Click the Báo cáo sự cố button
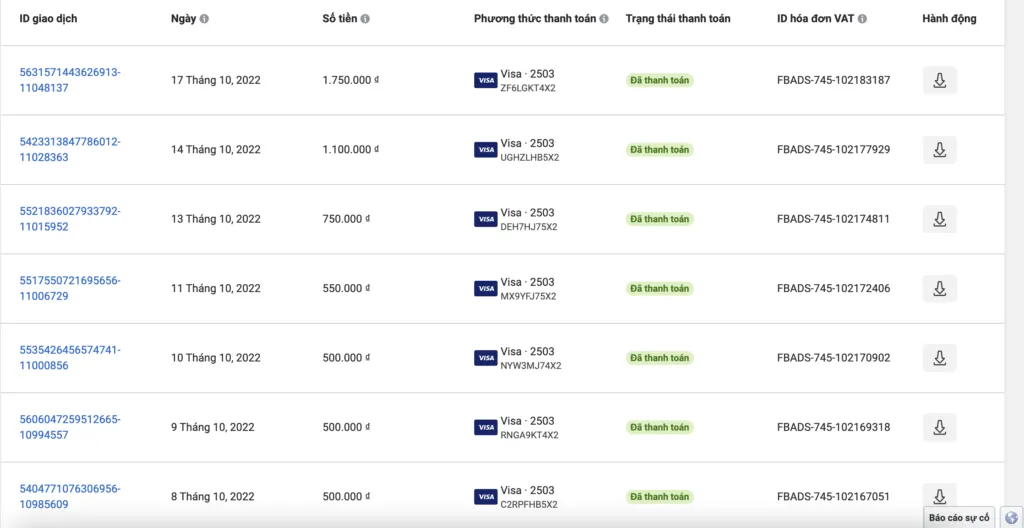This screenshot has height=528, width=1024. coord(959,518)
